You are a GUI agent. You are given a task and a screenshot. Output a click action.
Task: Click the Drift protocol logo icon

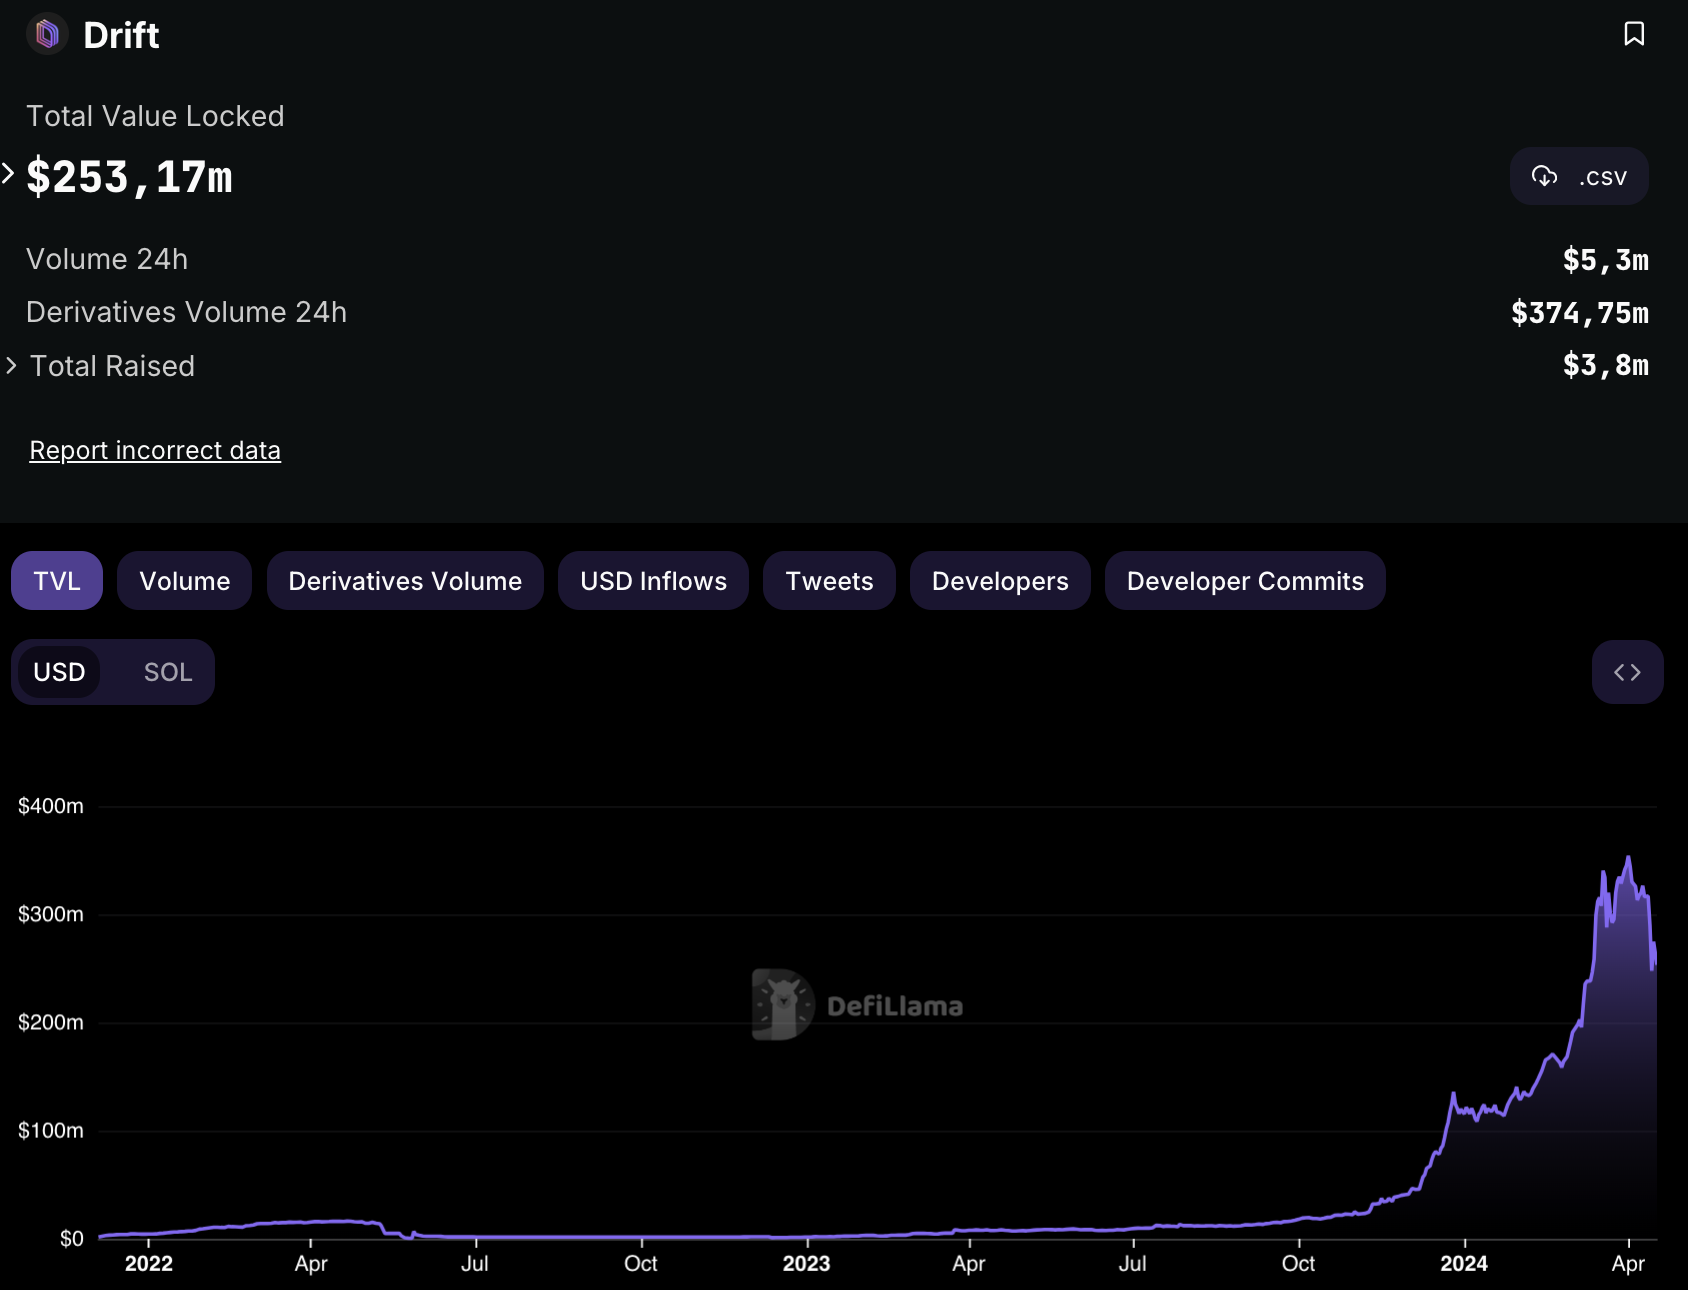click(46, 35)
